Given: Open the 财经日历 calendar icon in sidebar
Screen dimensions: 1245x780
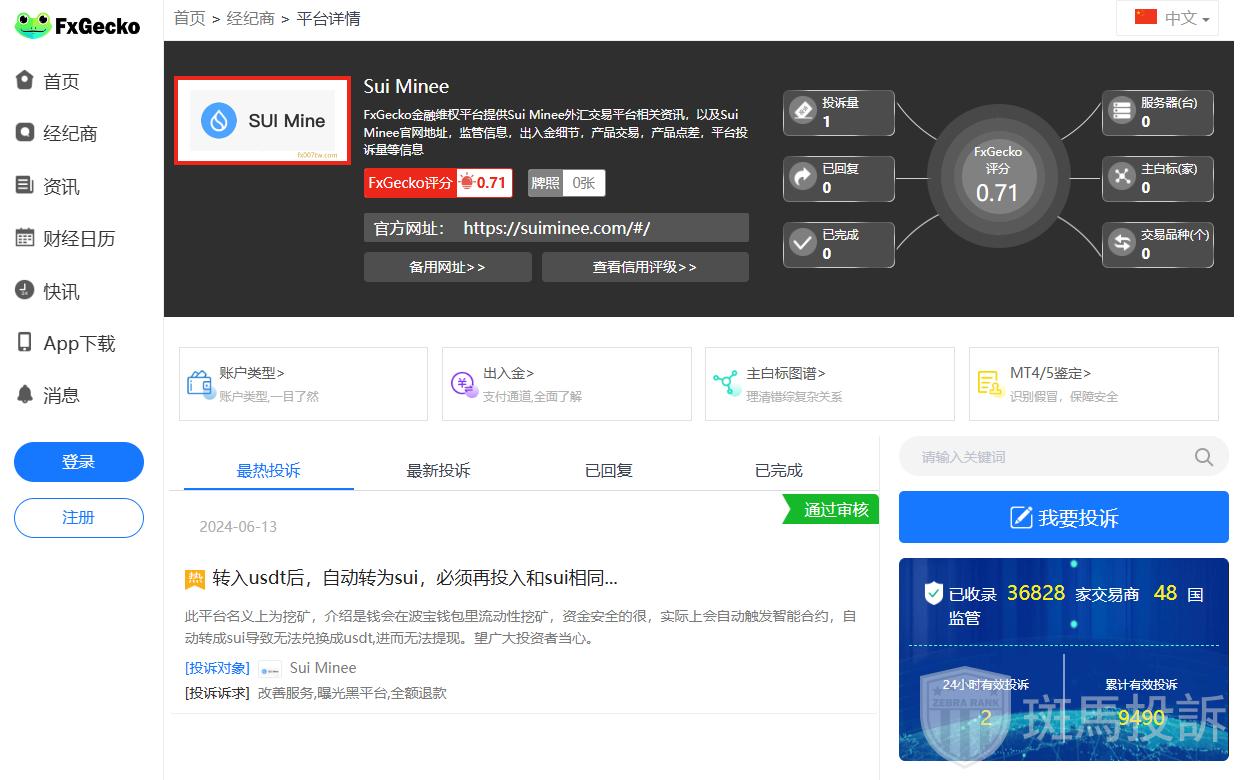Looking at the screenshot, I should pyautogui.click(x=25, y=238).
